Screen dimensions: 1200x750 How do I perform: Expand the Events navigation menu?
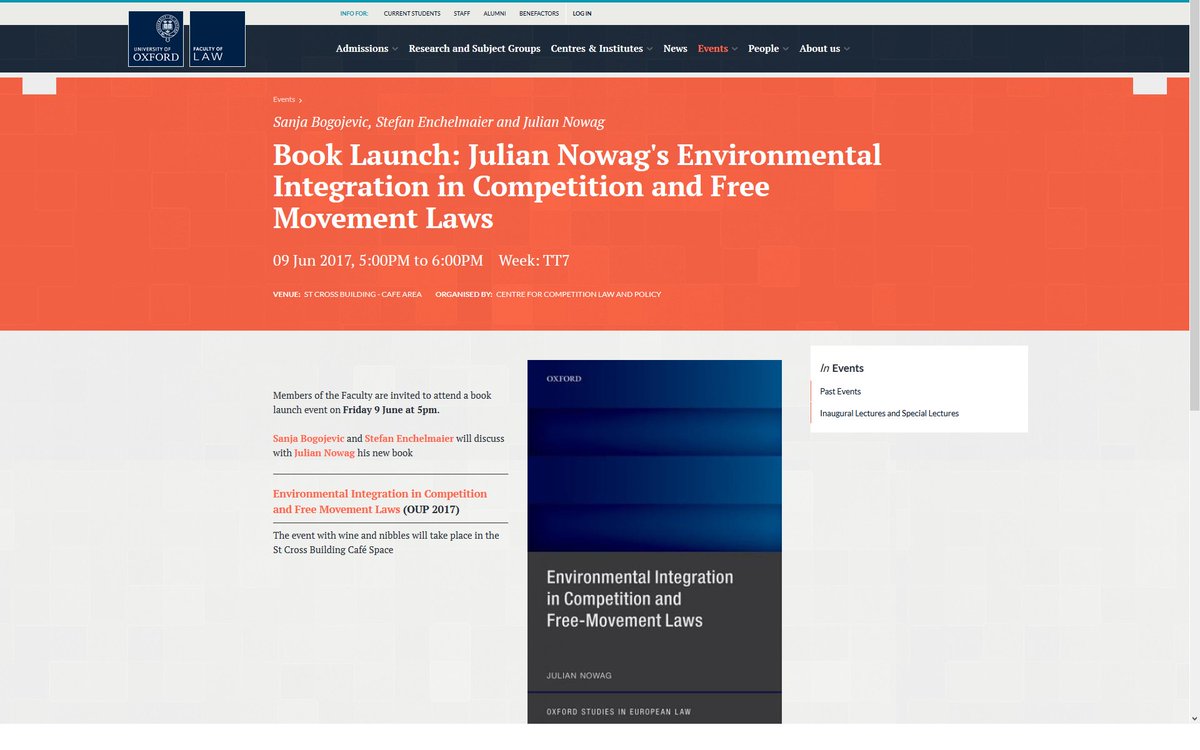(x=717, y=48)
